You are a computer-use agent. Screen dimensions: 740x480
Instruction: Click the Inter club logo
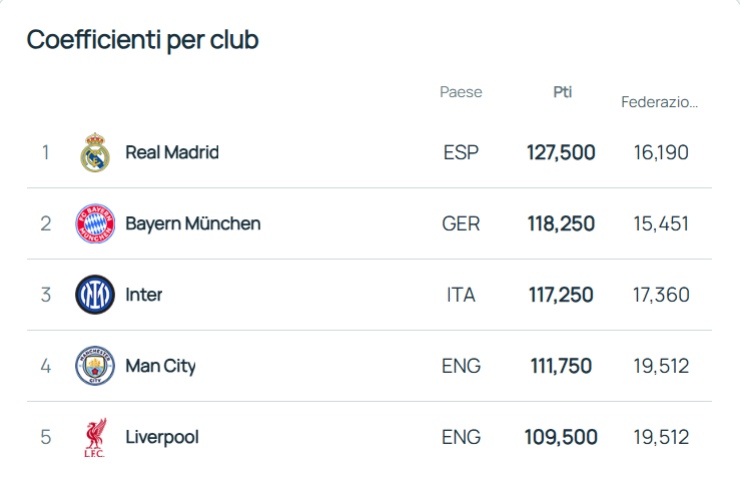coord(95,295)
